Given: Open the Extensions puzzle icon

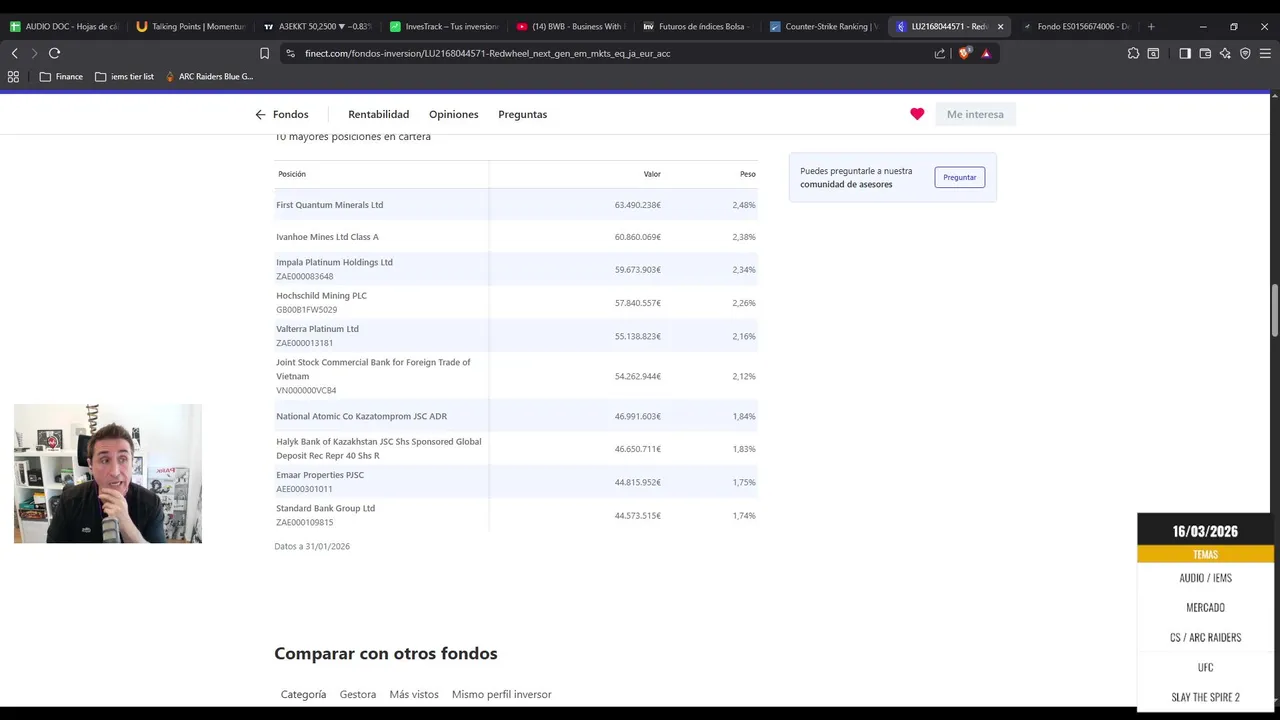Looking at the screenshot, I should [x=1133, y=53].
